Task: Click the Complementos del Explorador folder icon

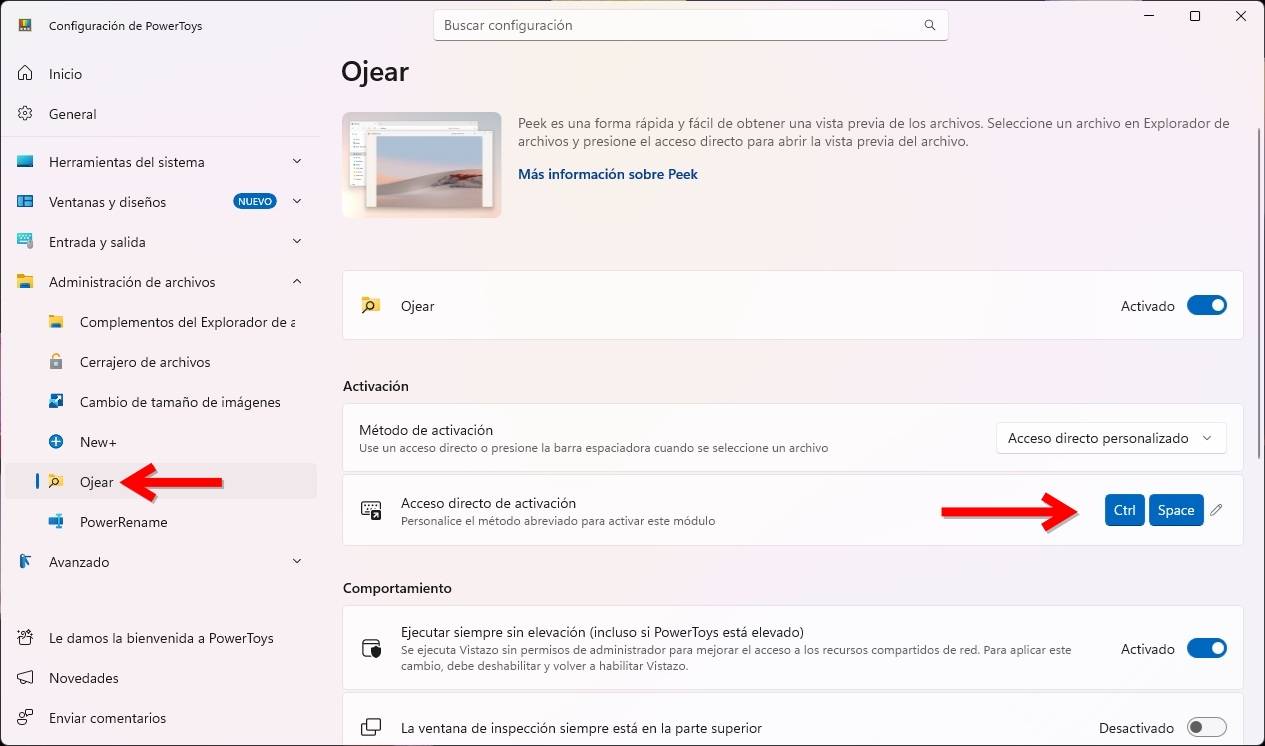Action: point(57,322)
